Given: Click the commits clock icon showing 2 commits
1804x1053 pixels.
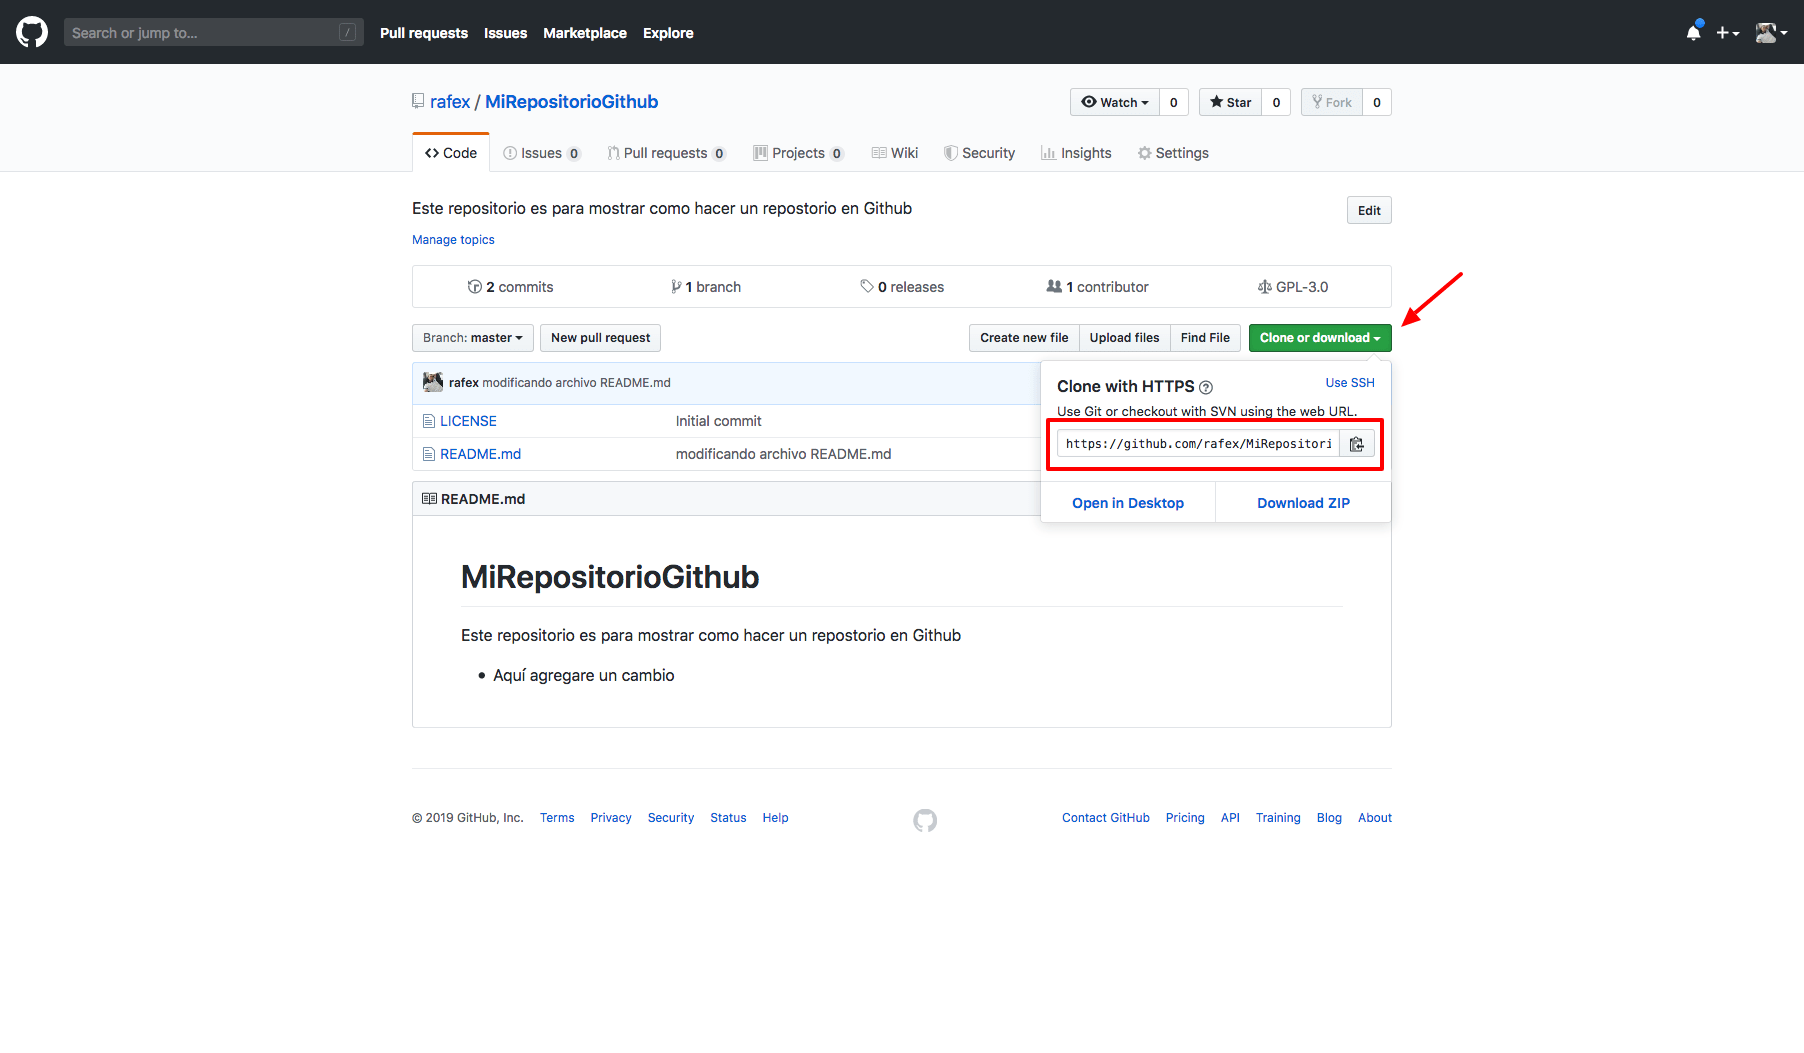Looking at the screenshot, I should [x=475, y=286].
